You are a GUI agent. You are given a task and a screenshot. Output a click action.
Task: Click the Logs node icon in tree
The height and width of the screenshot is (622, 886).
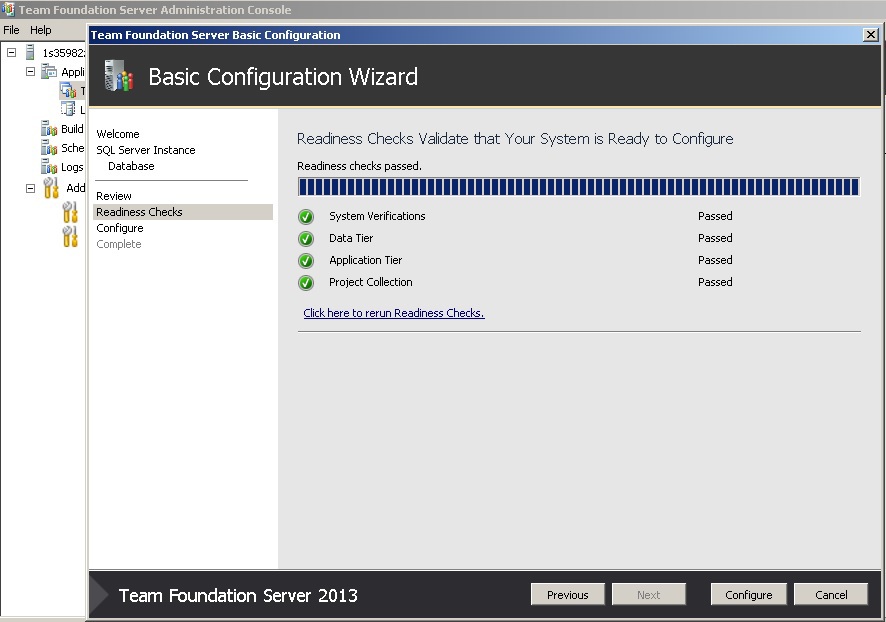coord(49,167)
